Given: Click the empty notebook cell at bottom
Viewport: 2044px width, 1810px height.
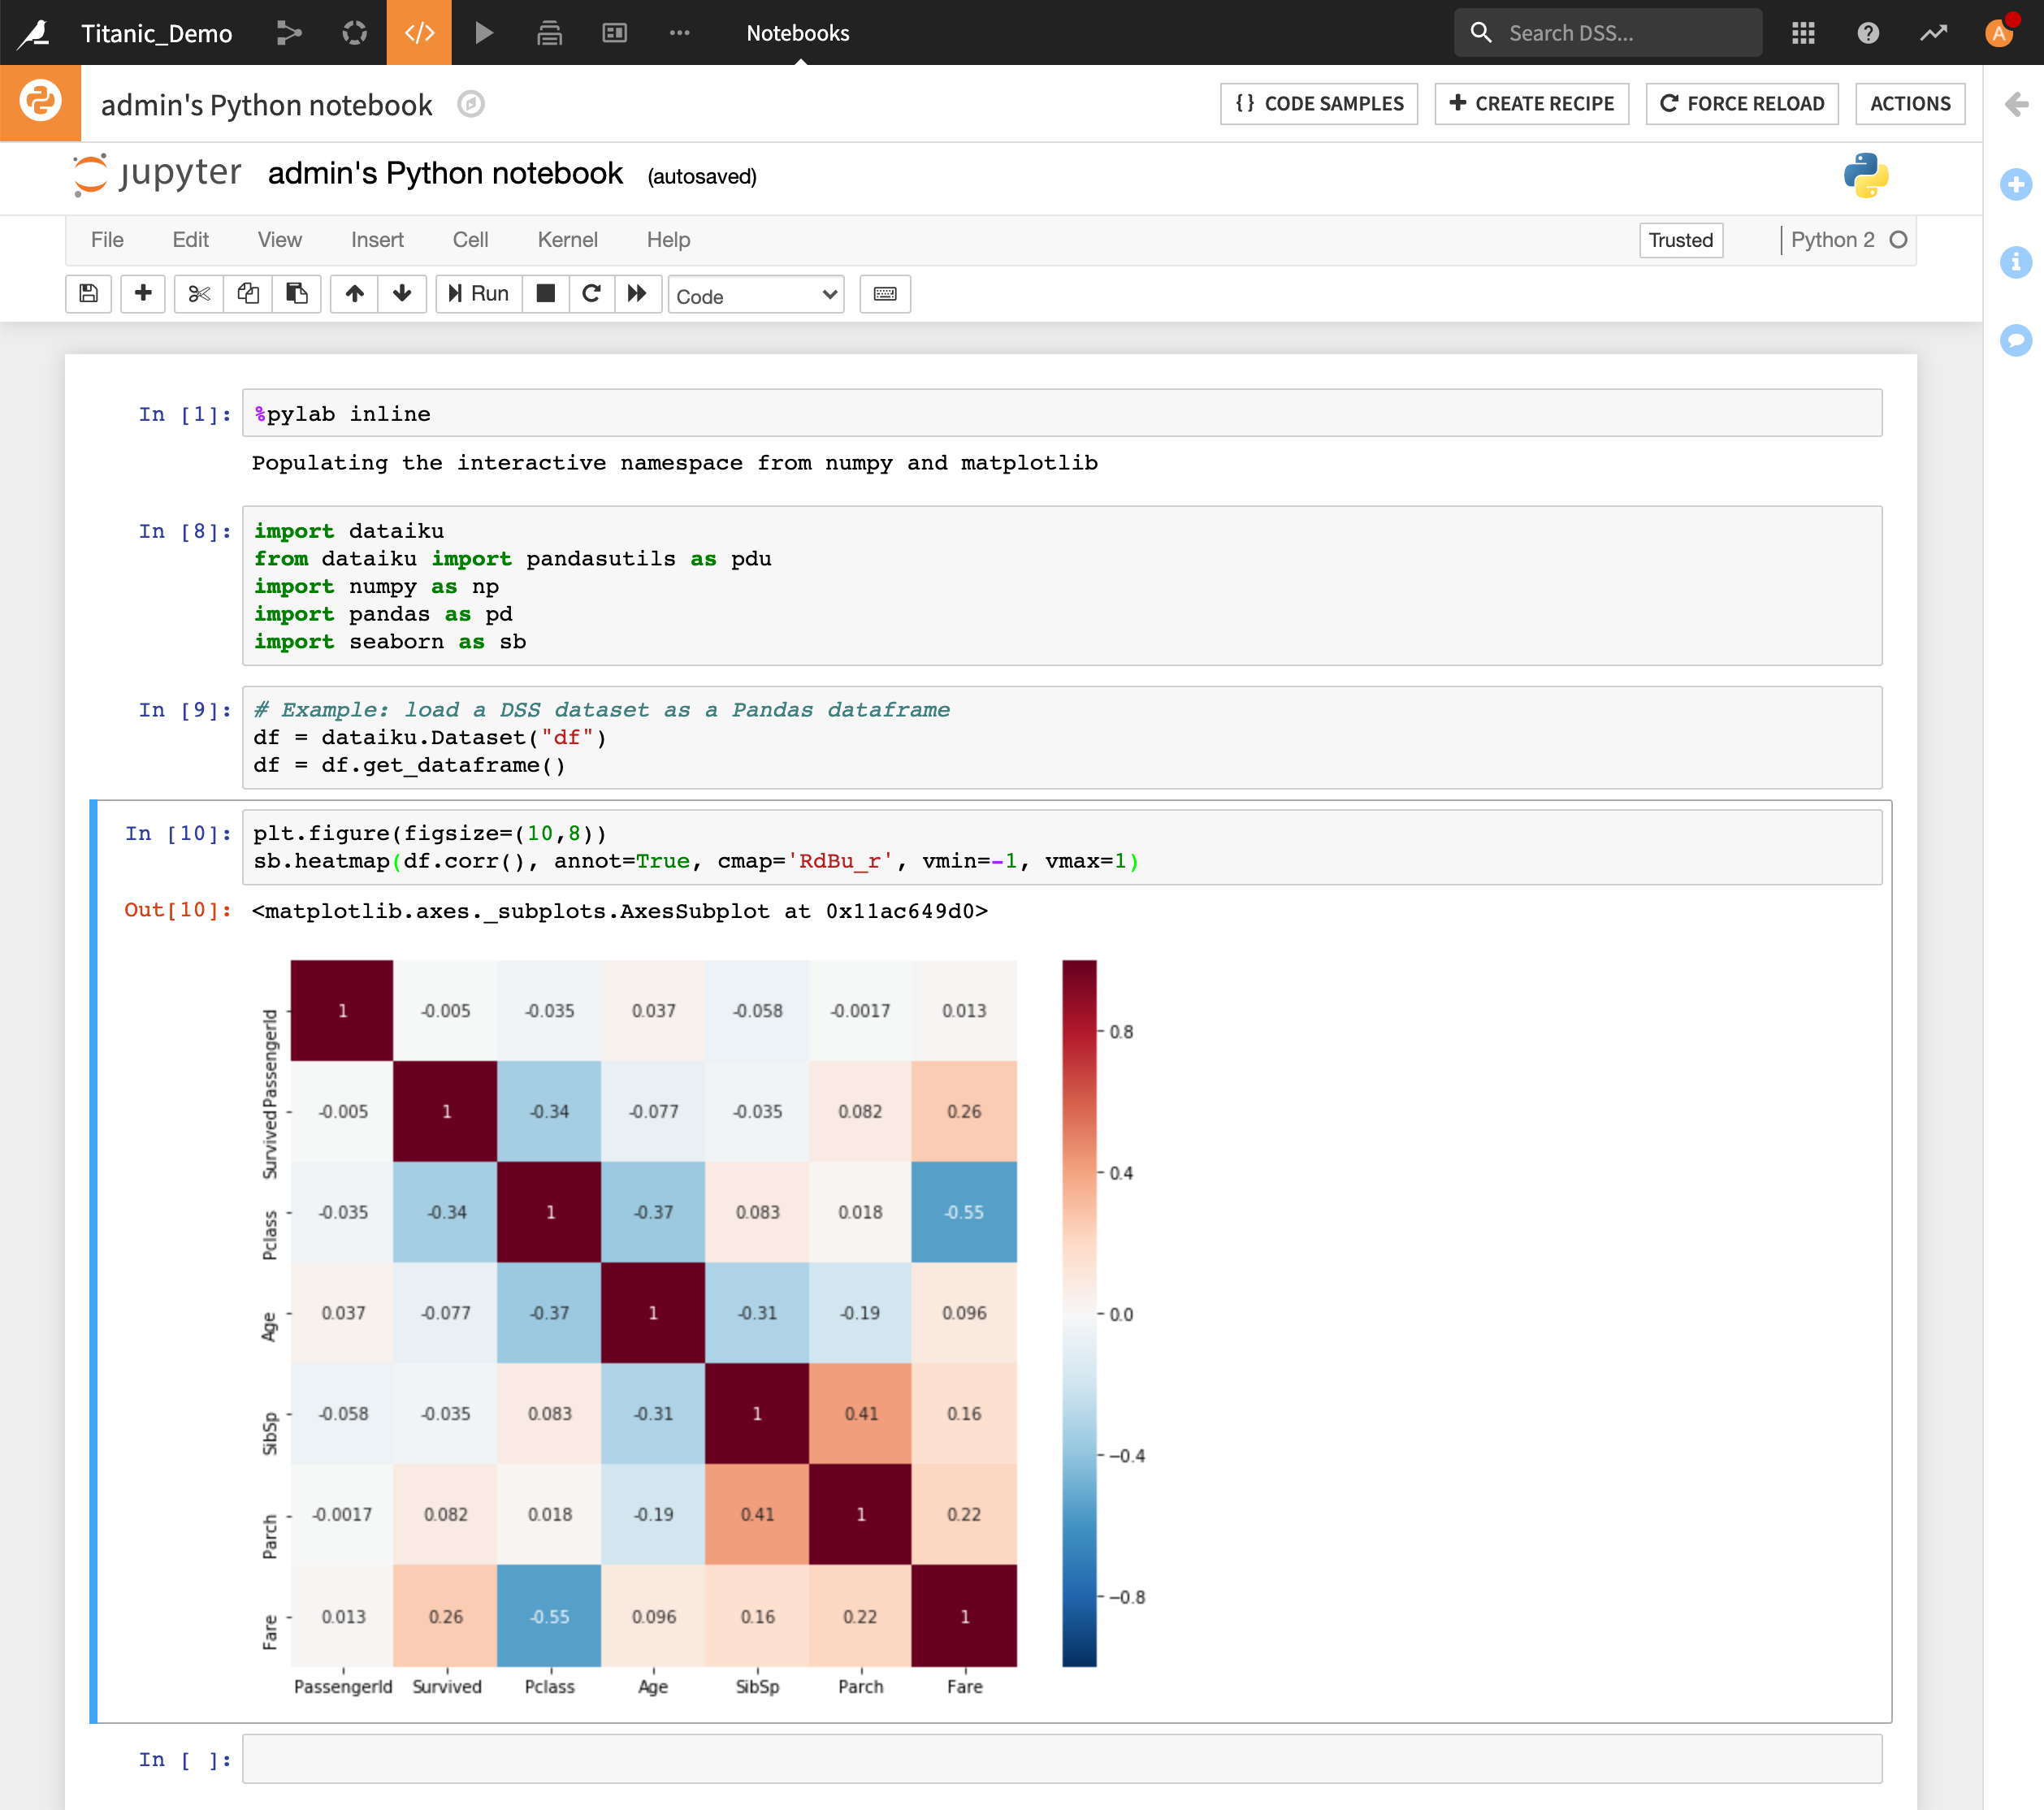Looking at the screenshot, I should pos(1061,1759).
